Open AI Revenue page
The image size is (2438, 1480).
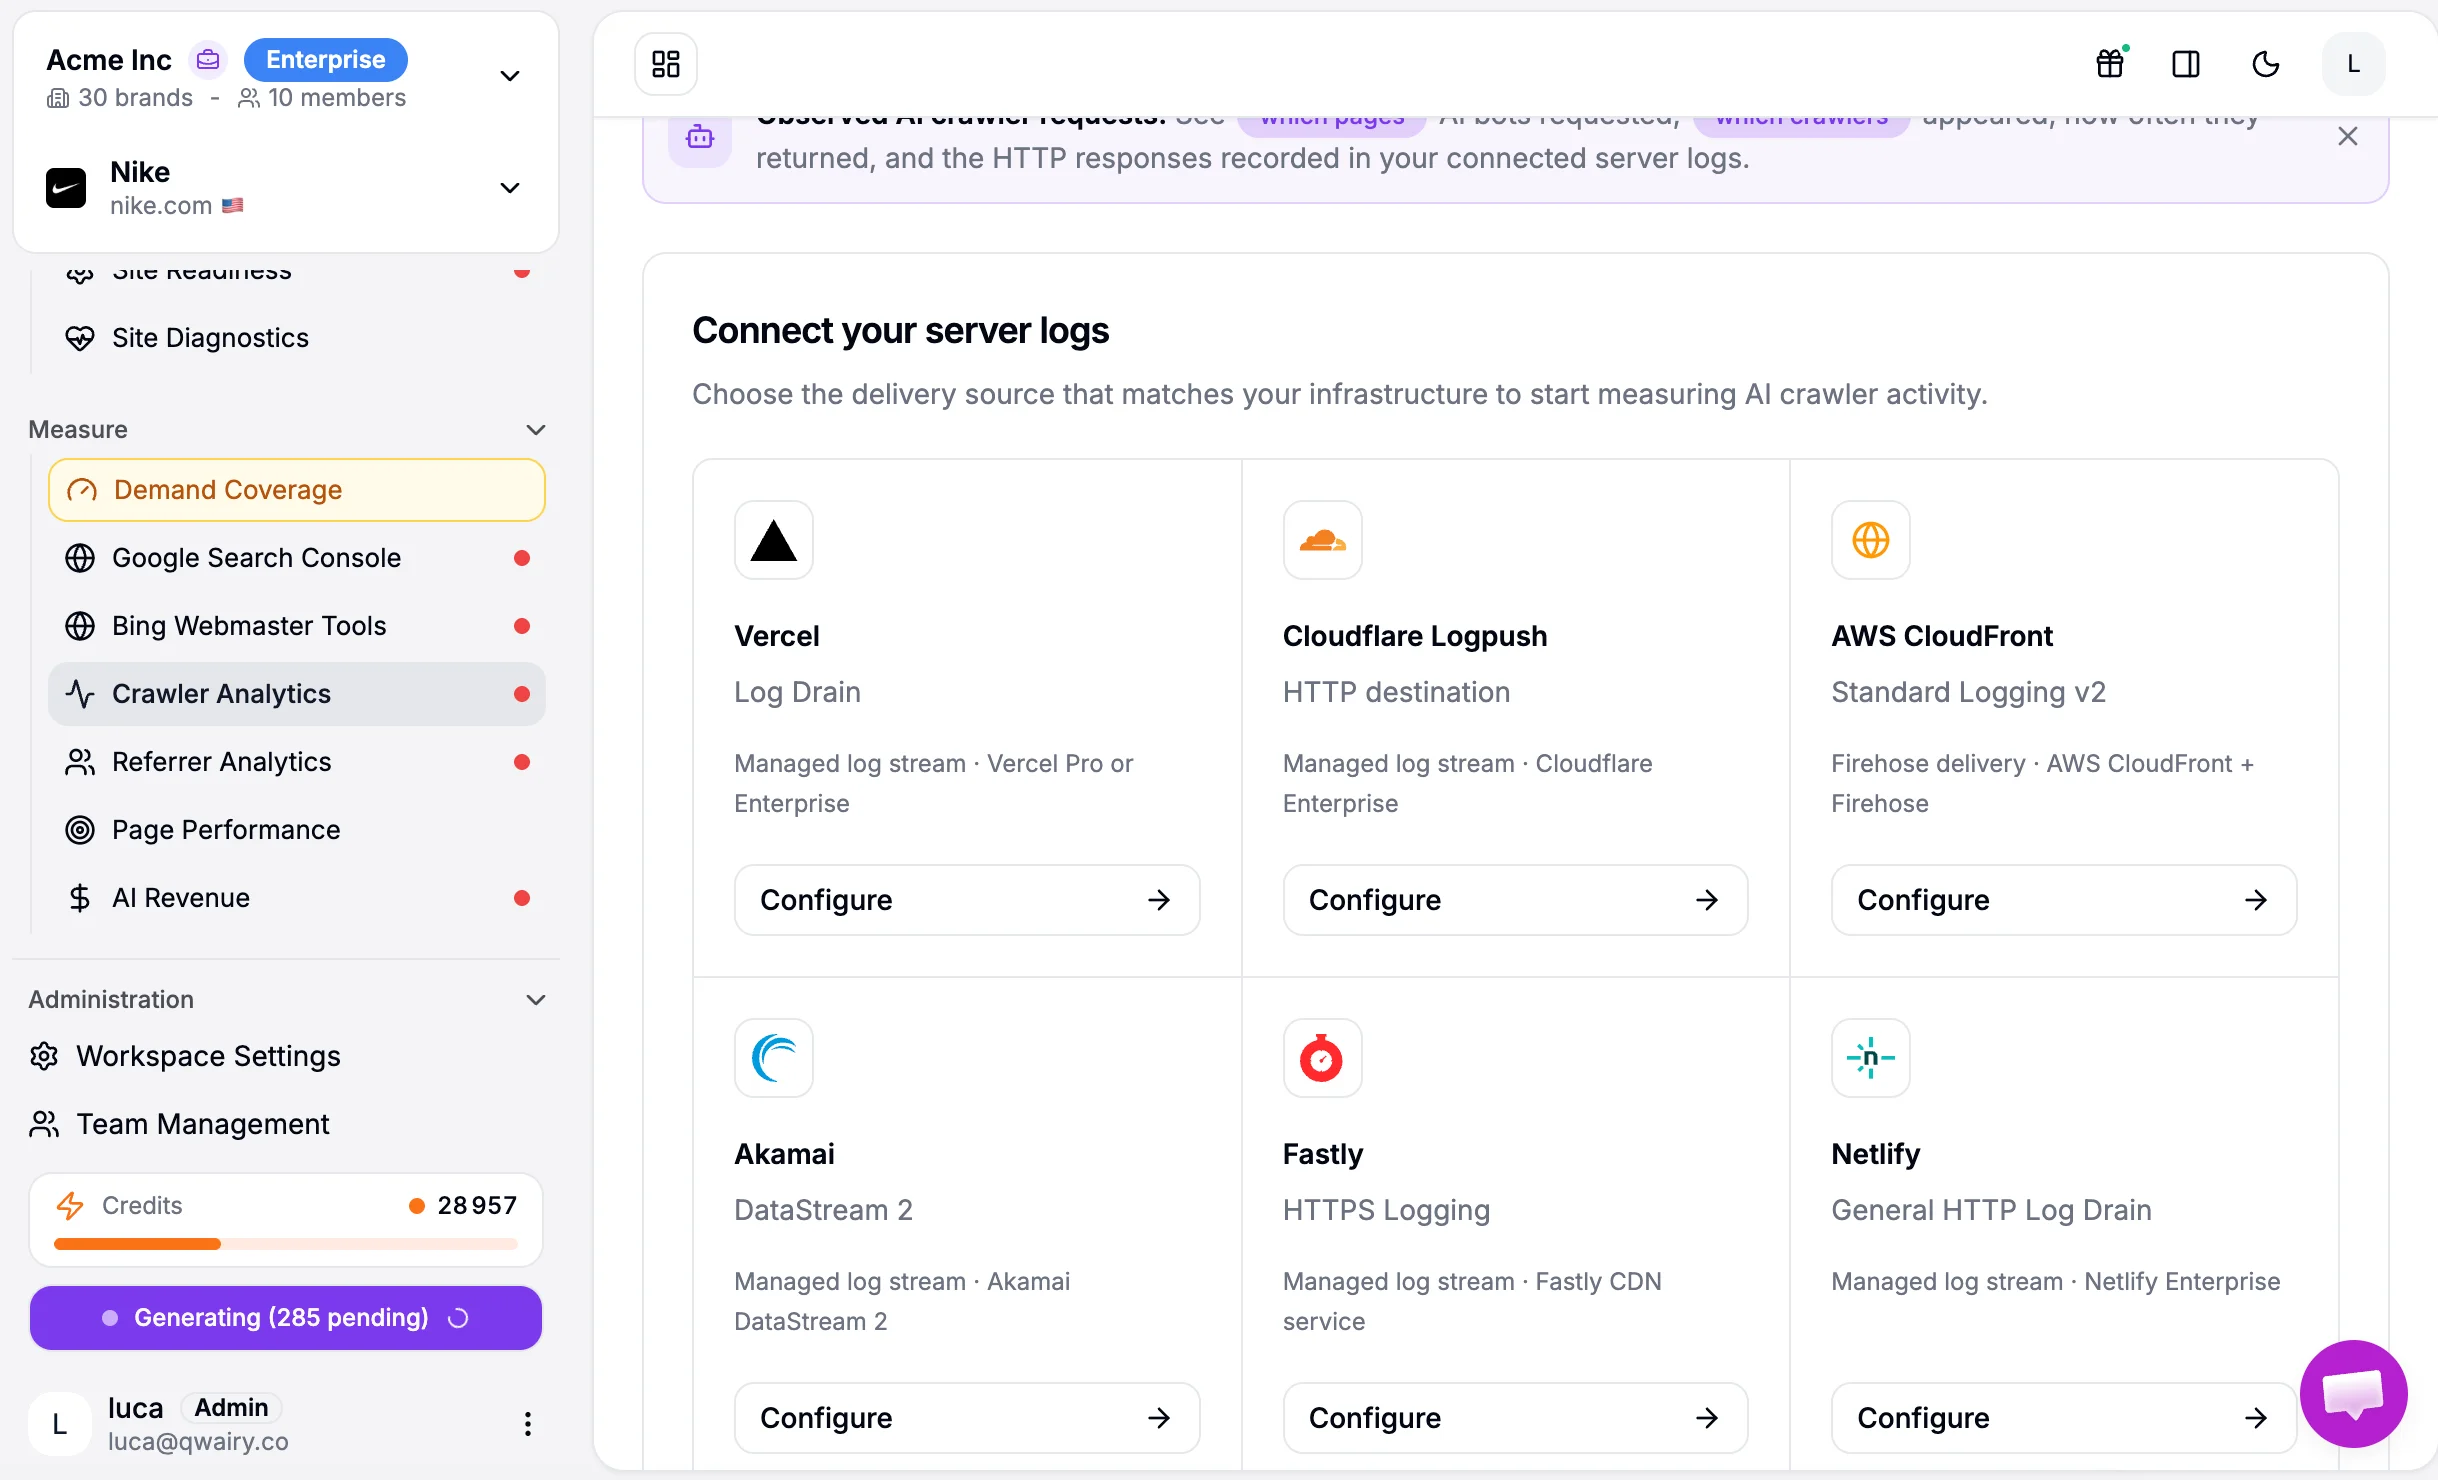point(297,898)
